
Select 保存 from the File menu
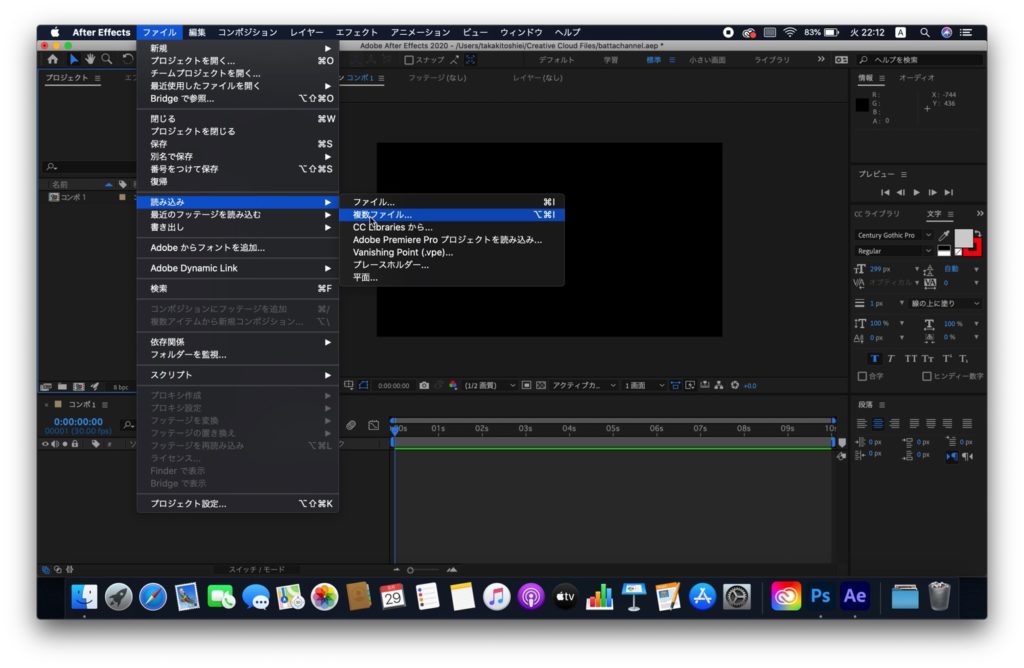click(x=238, y=144)
